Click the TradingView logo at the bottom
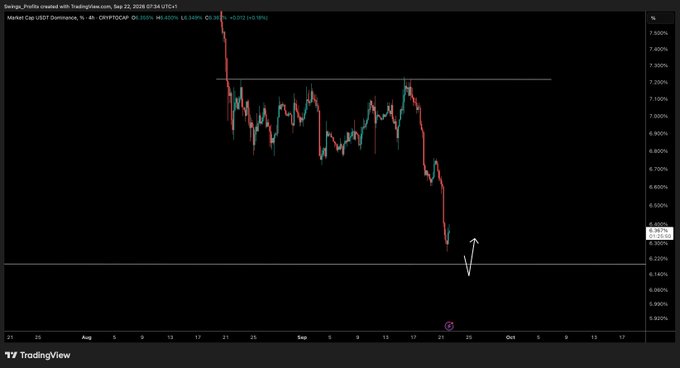The height and width of the screenshot is (368, 680). (x=38, y=355)
